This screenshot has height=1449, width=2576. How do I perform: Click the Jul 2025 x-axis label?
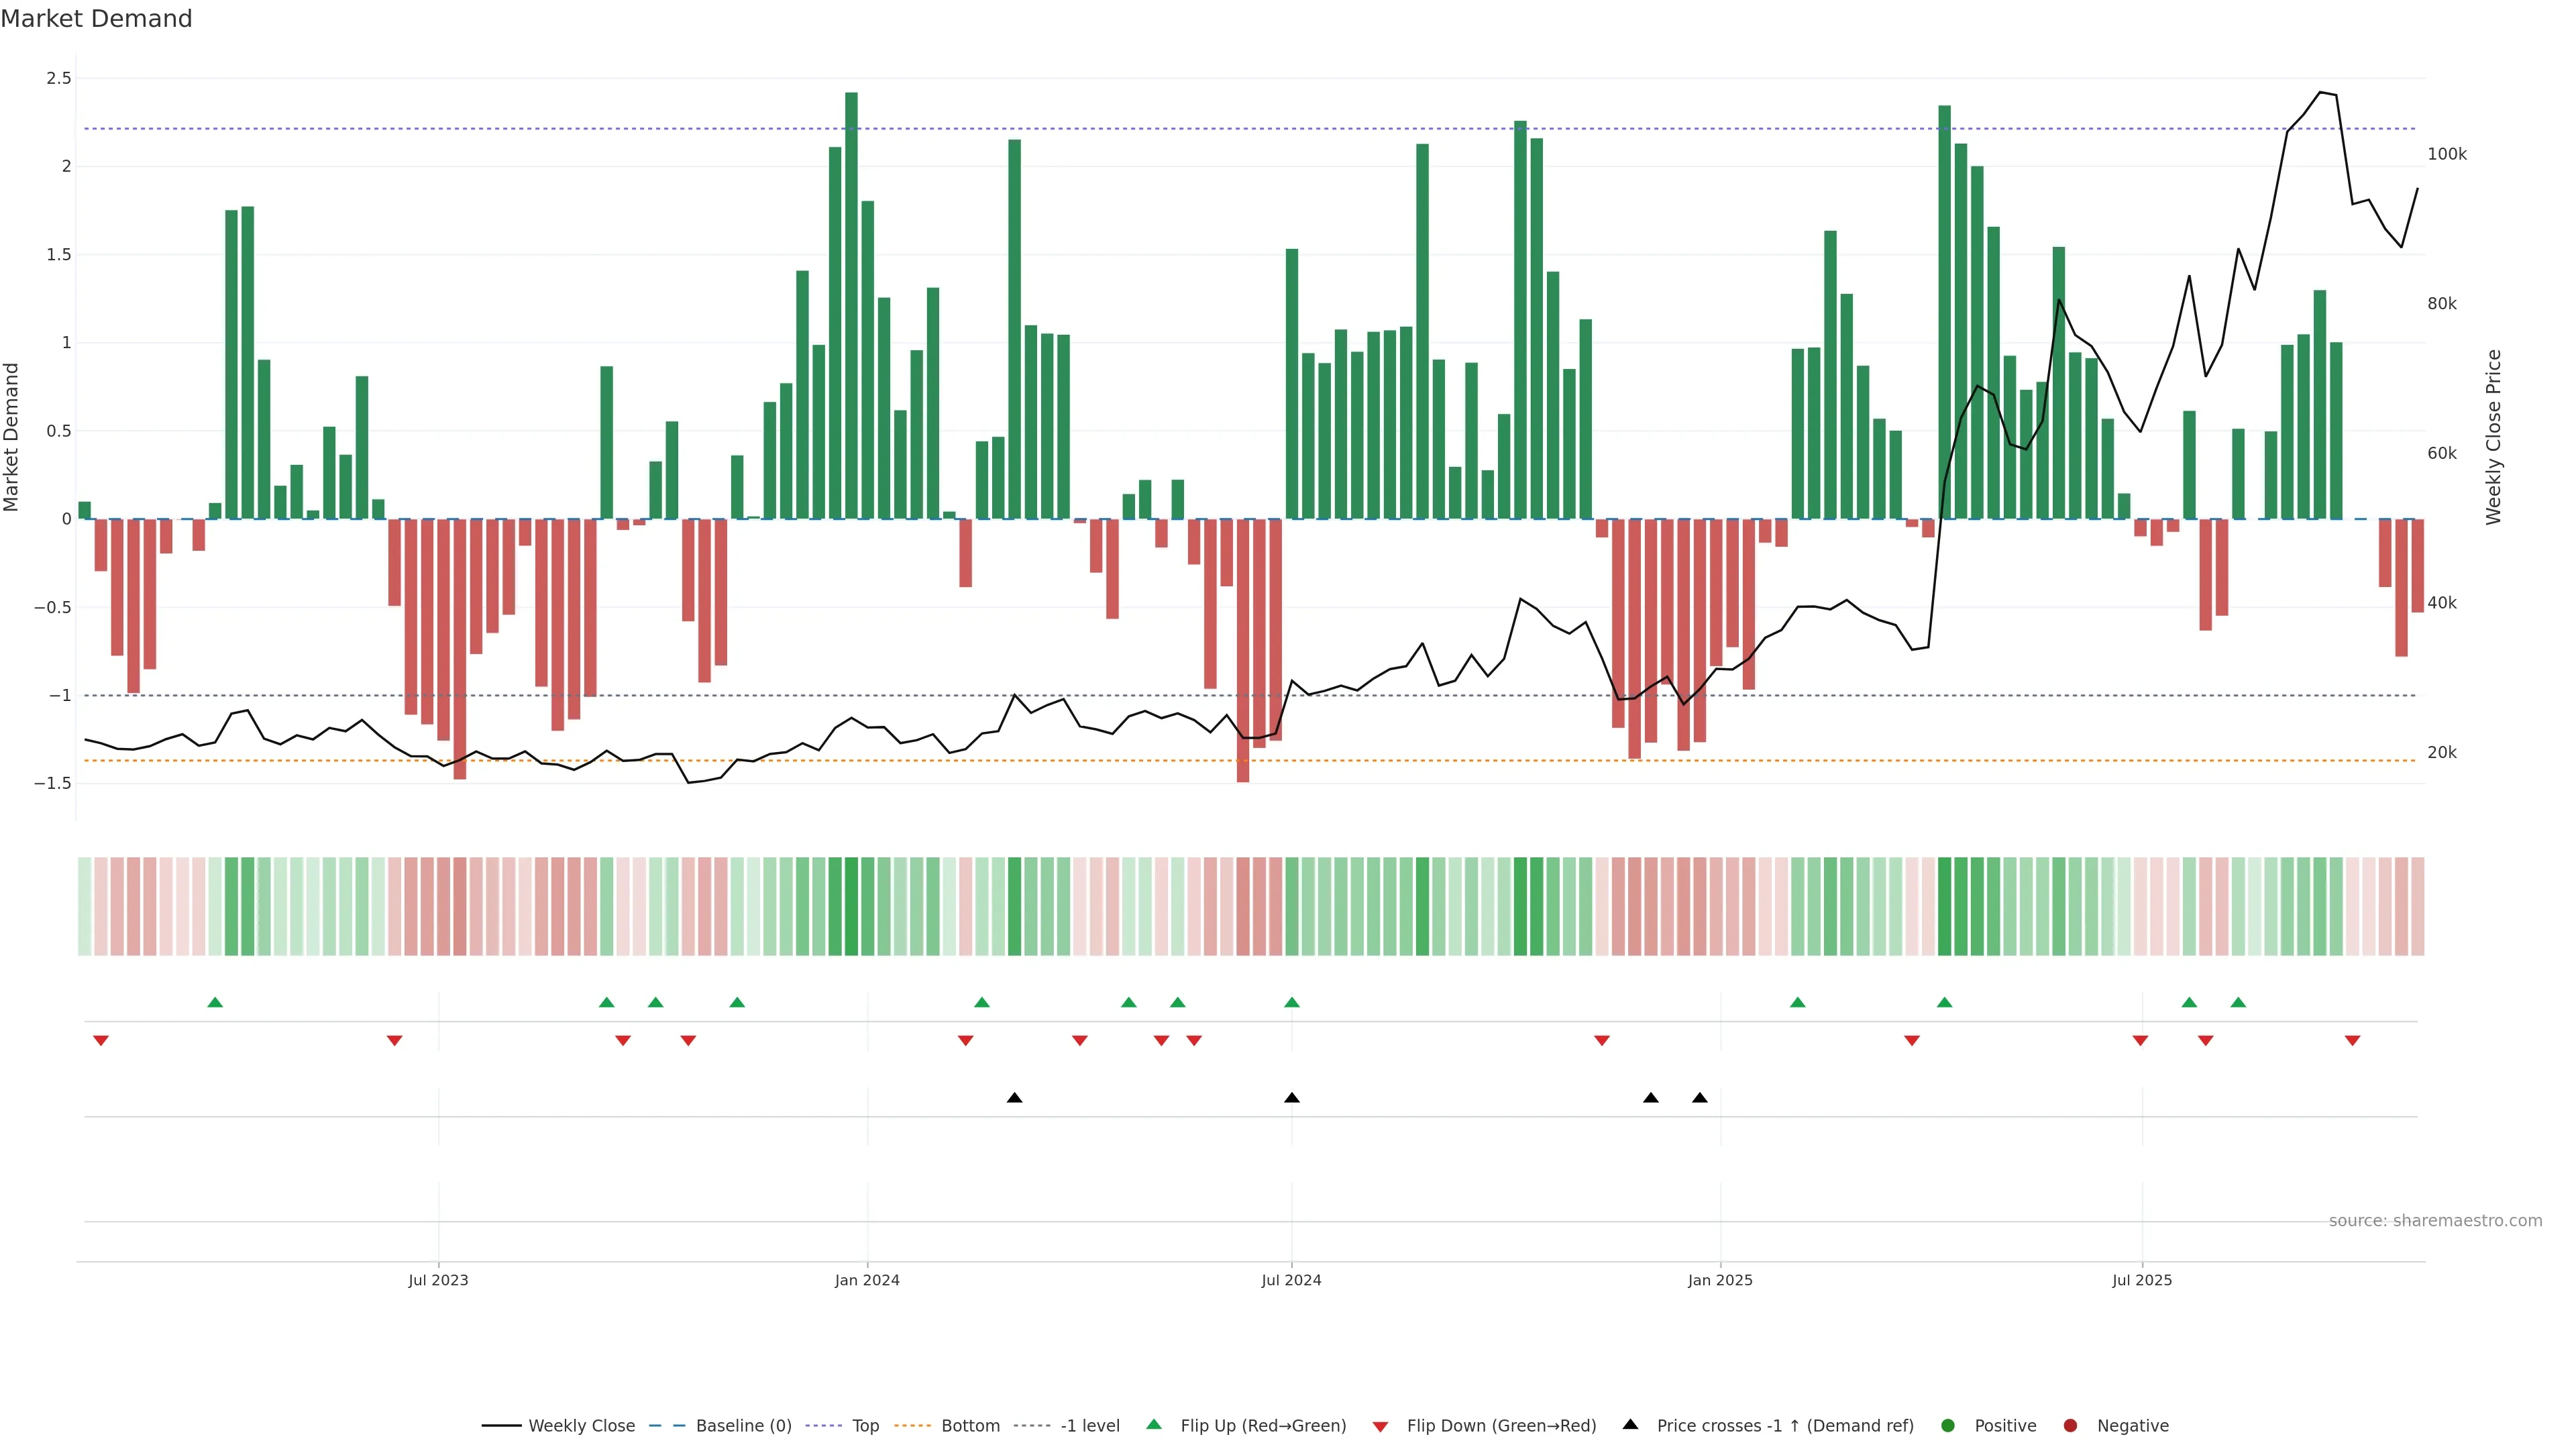[x=2141, y=1280]
